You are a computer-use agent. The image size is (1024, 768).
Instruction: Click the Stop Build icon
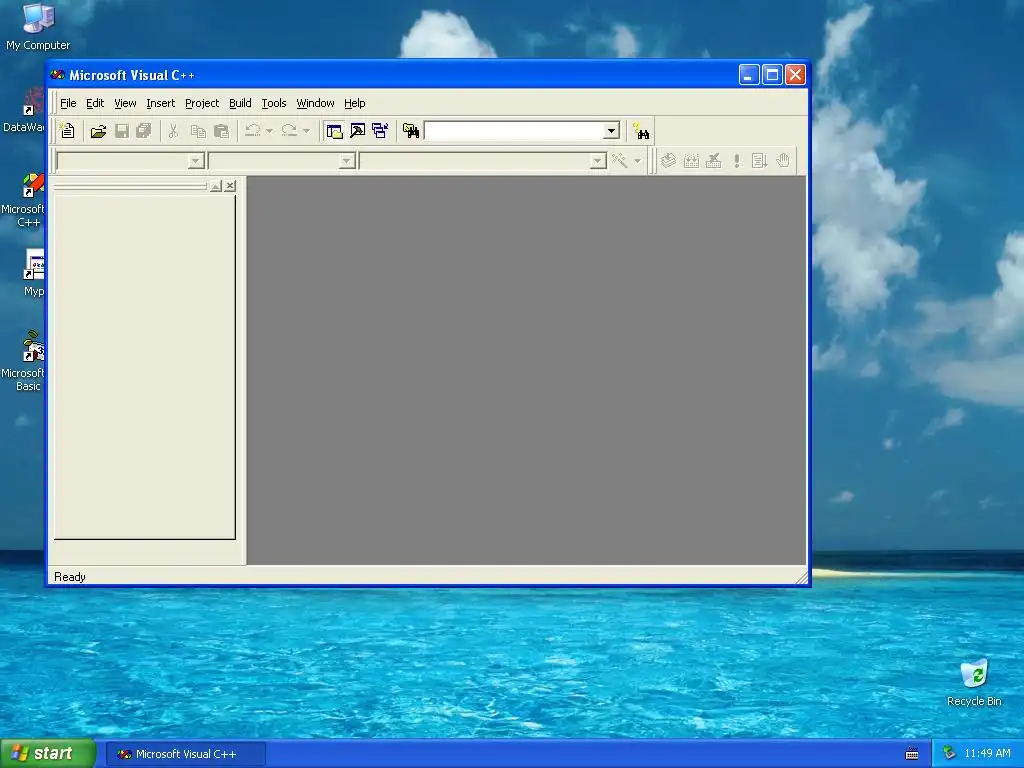[x=714, y=161]
